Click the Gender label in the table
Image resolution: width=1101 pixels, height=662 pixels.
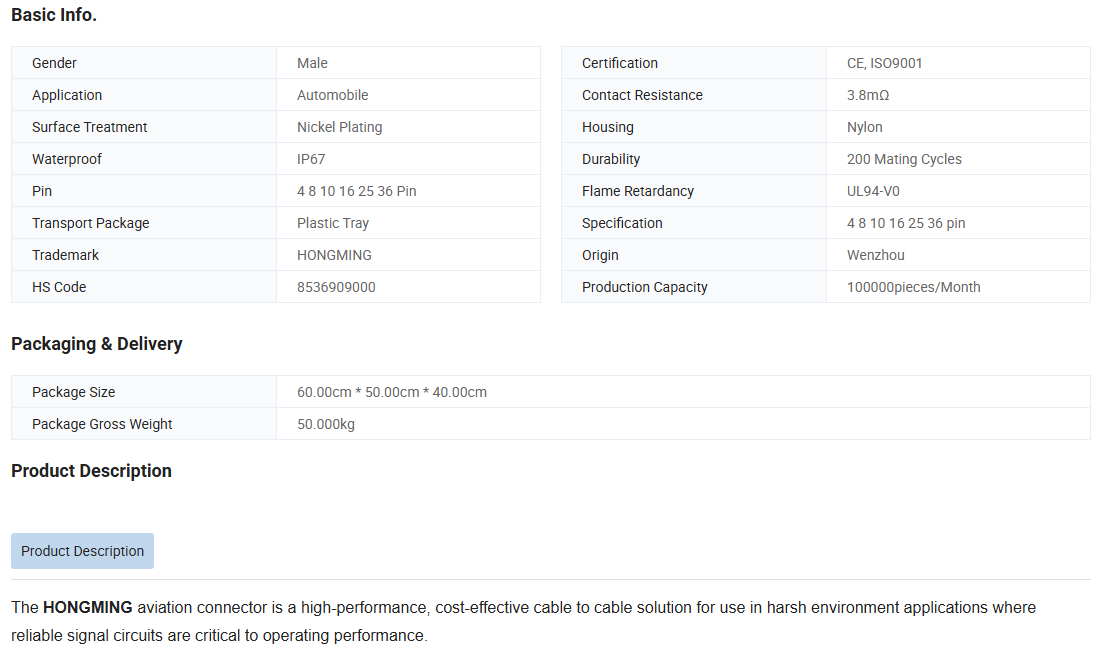(x=54, y=63)
